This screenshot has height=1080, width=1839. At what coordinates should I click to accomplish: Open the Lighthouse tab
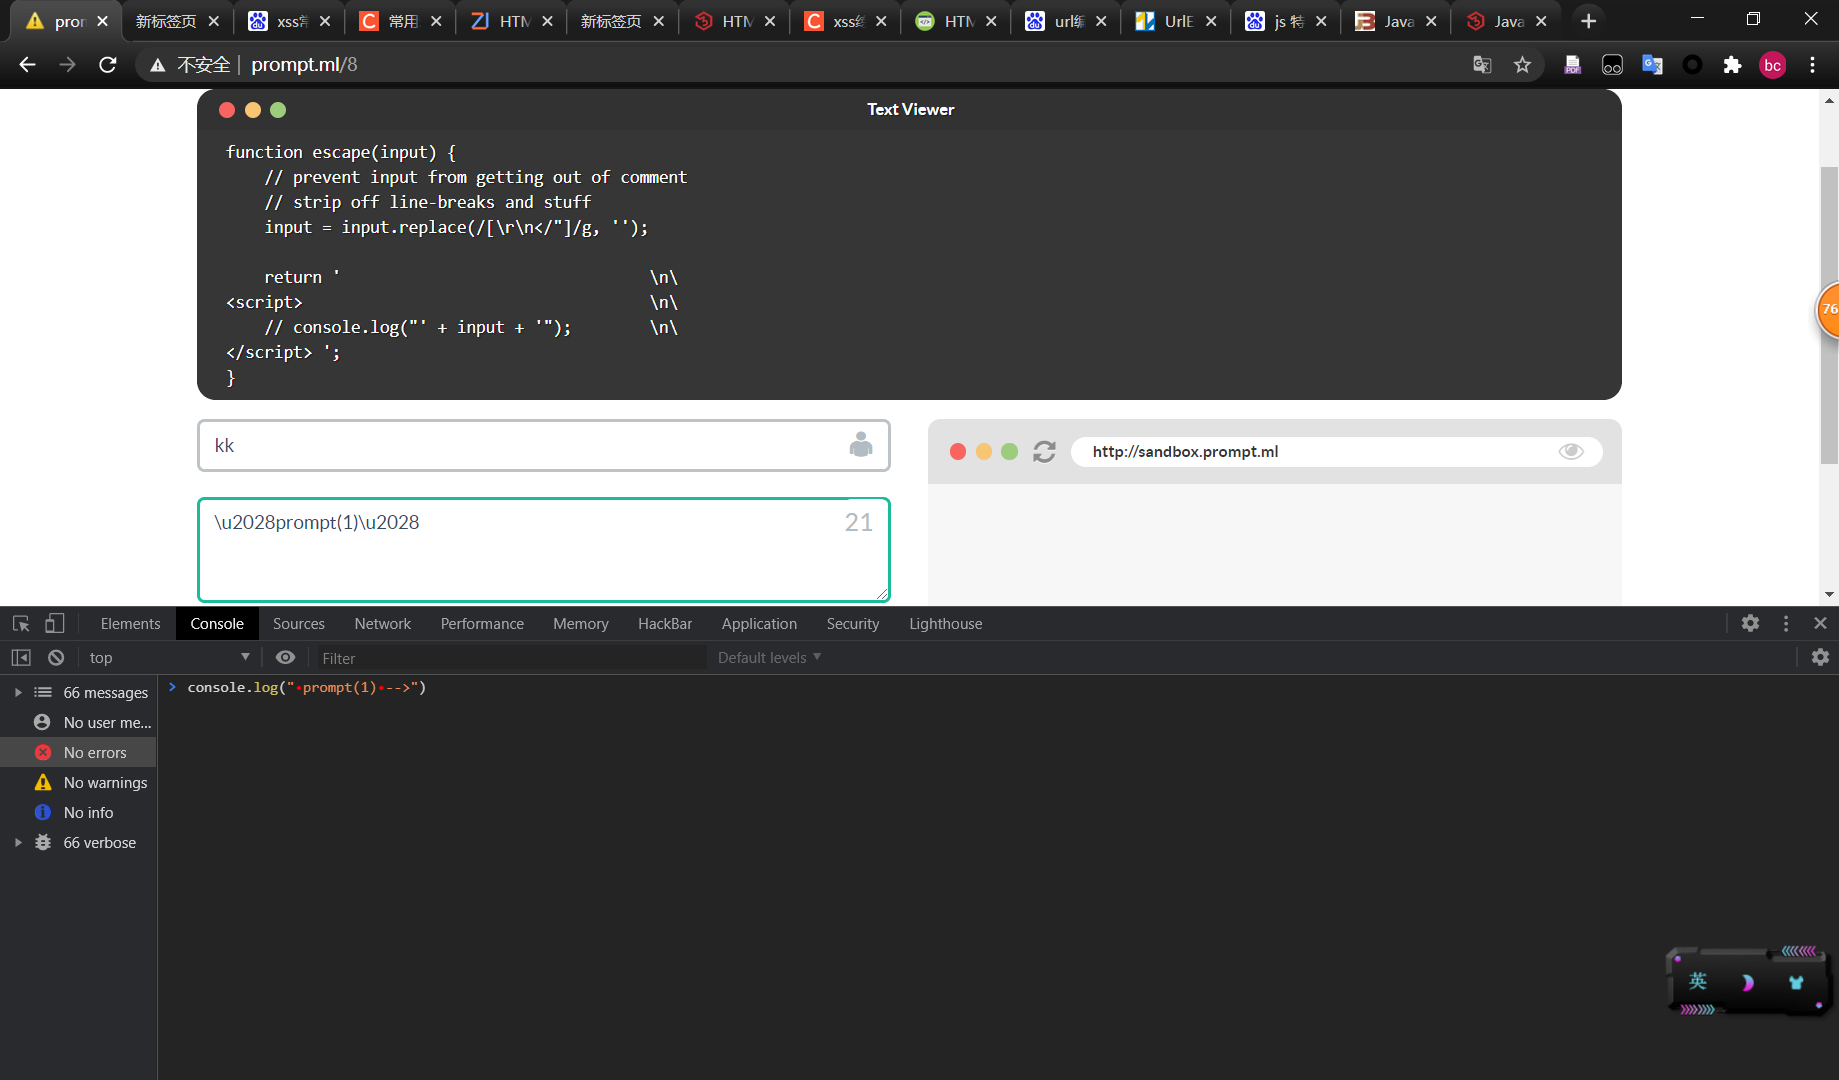coord(945,624)
